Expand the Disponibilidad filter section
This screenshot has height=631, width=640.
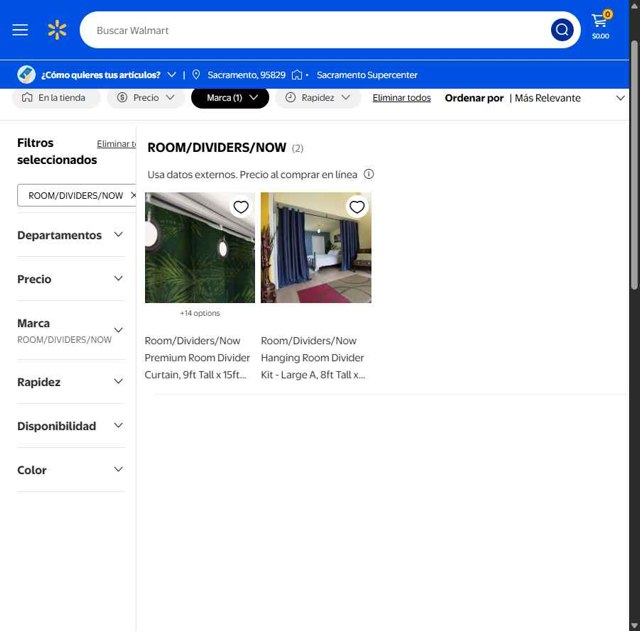(x=71, y=426)
